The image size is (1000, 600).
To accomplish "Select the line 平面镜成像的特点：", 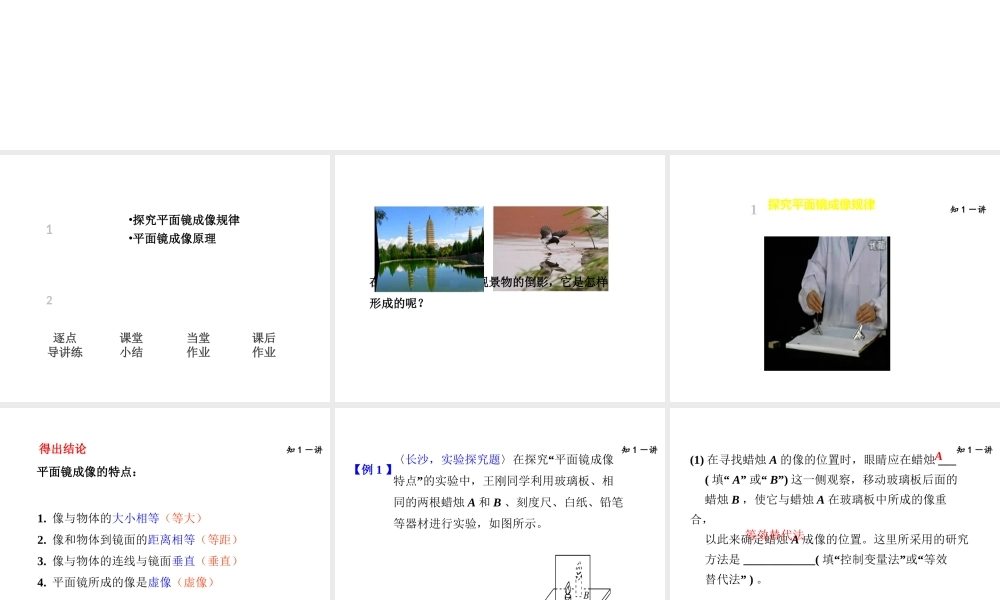I will click(87, 472).
